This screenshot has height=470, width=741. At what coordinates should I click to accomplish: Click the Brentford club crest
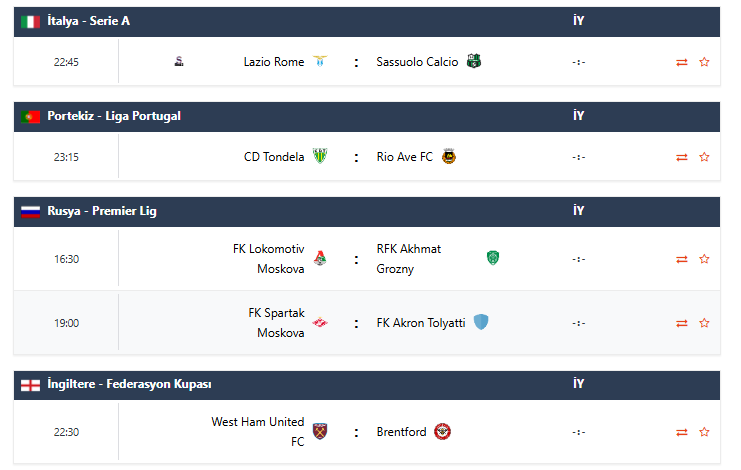(x=442, y=432)
